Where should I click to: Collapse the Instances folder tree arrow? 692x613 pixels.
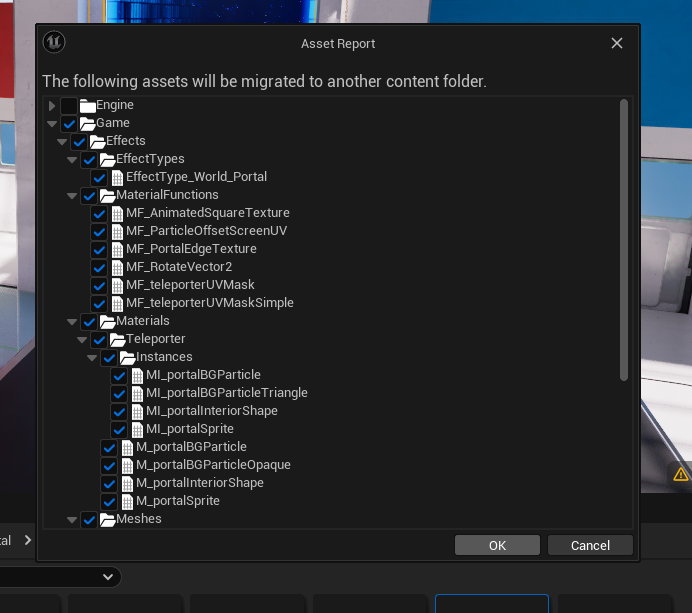pyautogui.click(x=92, y=358)
